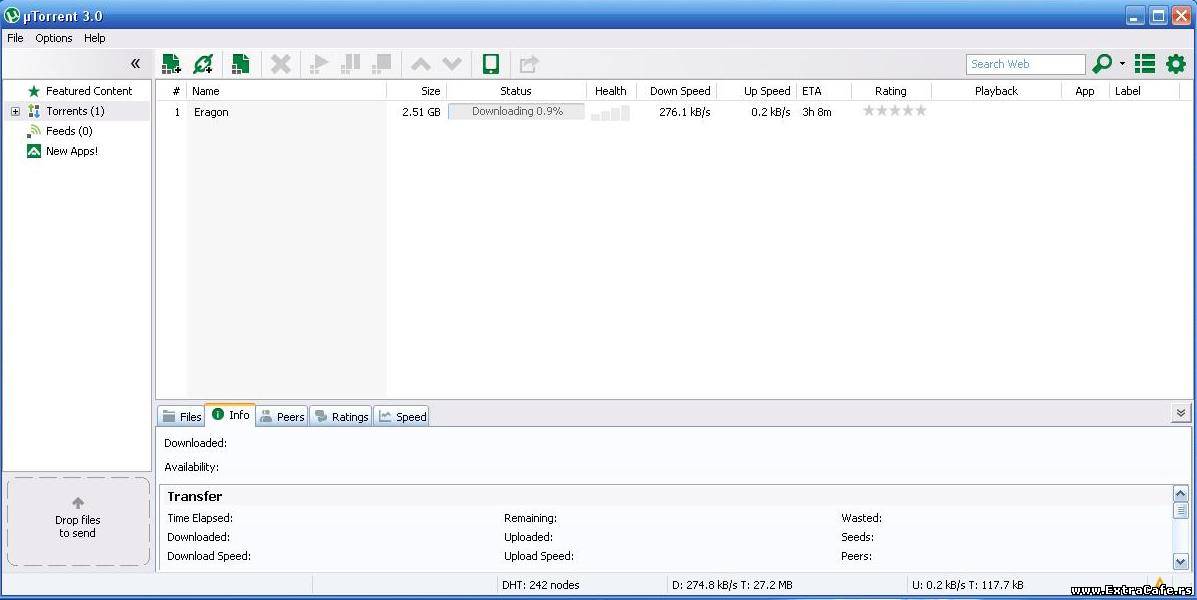The width and height of the screenshot is (1197, 600).
Task: Click in the Search Web field
Action: [x=1025, y=64]
